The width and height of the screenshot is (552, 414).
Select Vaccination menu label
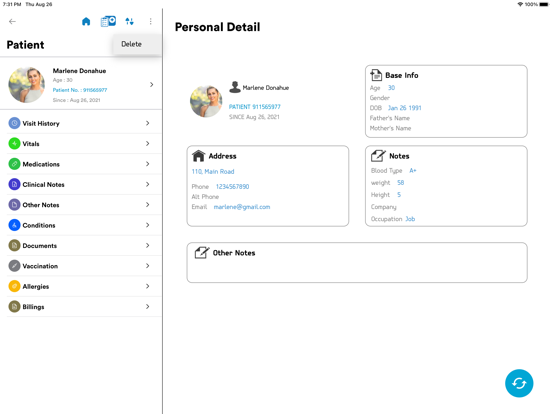click(x=40, y=266)
